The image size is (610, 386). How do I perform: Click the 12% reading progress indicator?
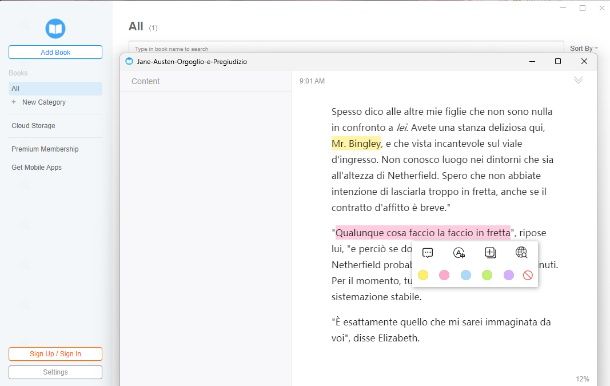click(x=582, y=379)
